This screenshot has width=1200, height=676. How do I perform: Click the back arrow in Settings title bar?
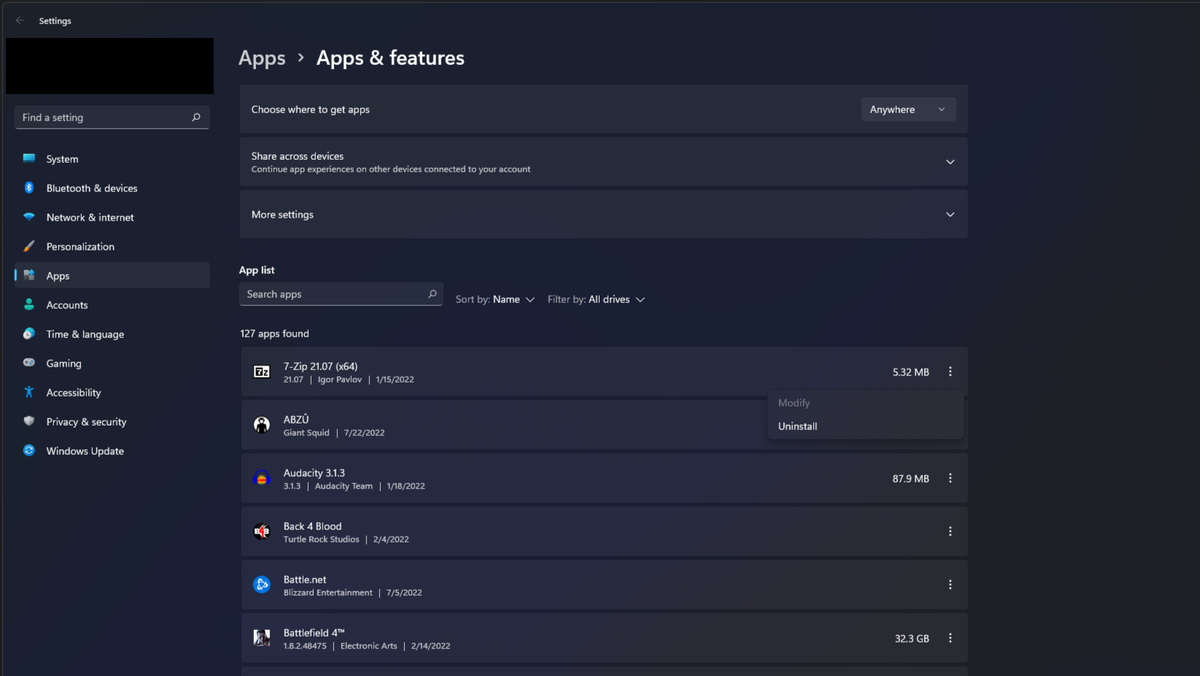pyautogui.click(x=20, y=21)
